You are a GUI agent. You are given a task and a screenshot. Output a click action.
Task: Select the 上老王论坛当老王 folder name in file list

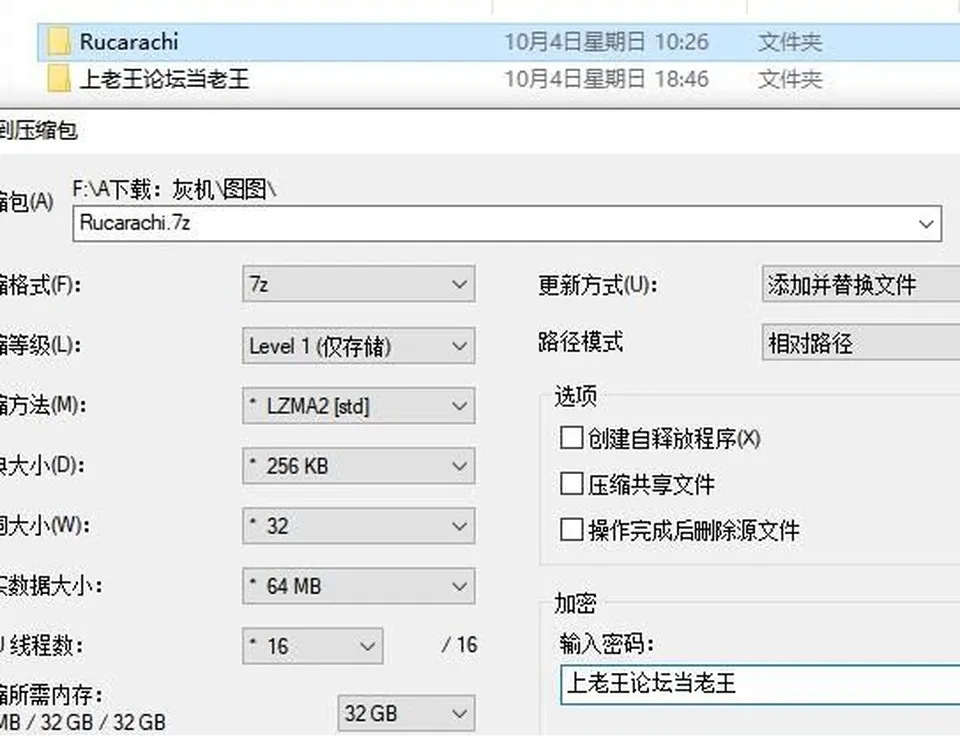(165, 79)
